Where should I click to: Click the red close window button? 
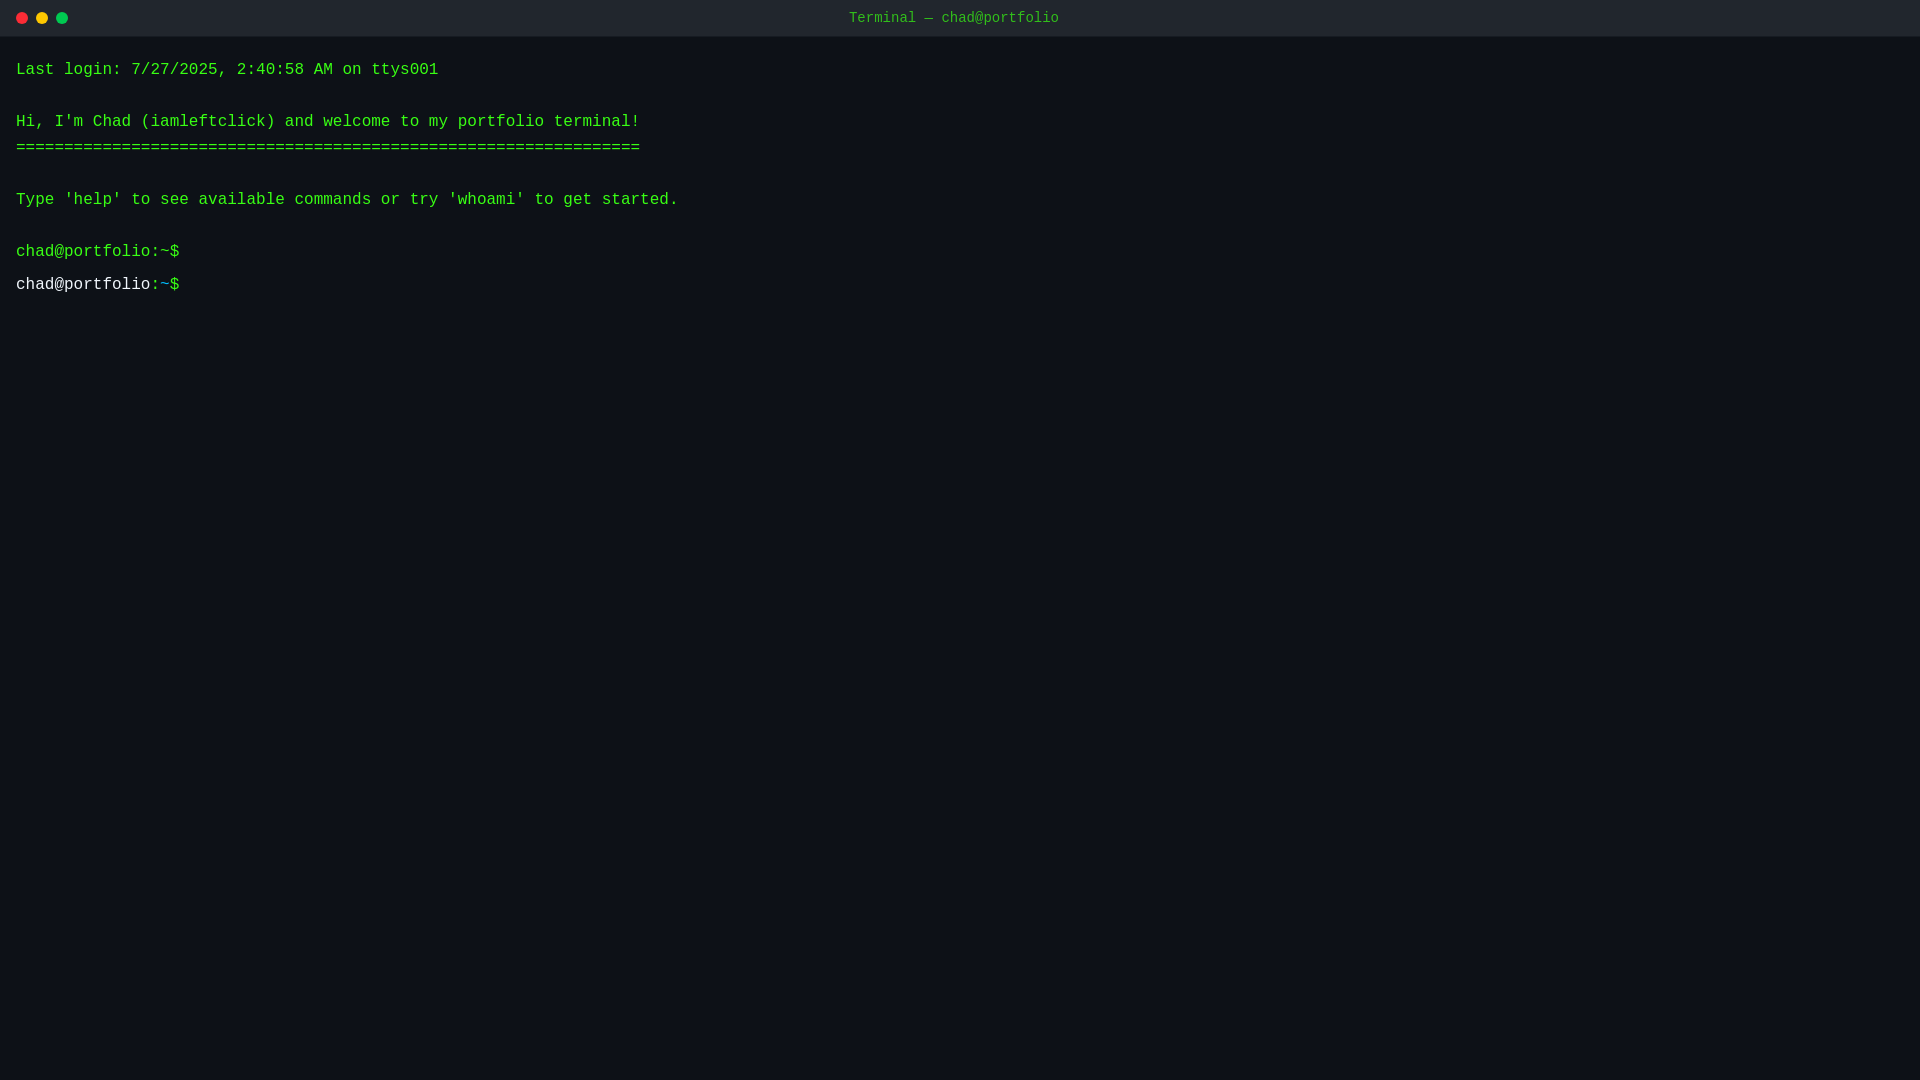(22, 18)
